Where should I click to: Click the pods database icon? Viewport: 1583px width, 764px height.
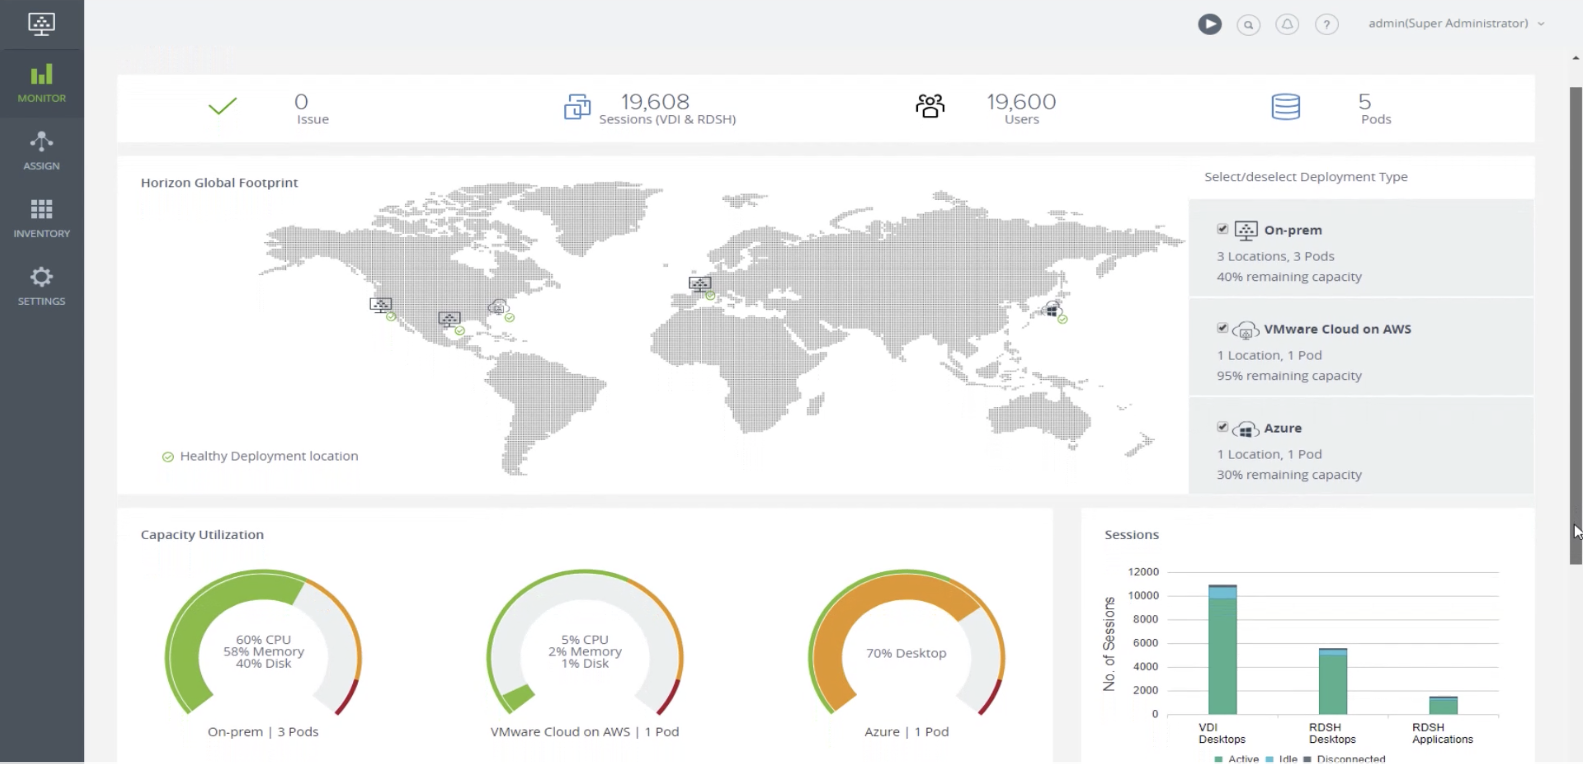(1286, 107)
